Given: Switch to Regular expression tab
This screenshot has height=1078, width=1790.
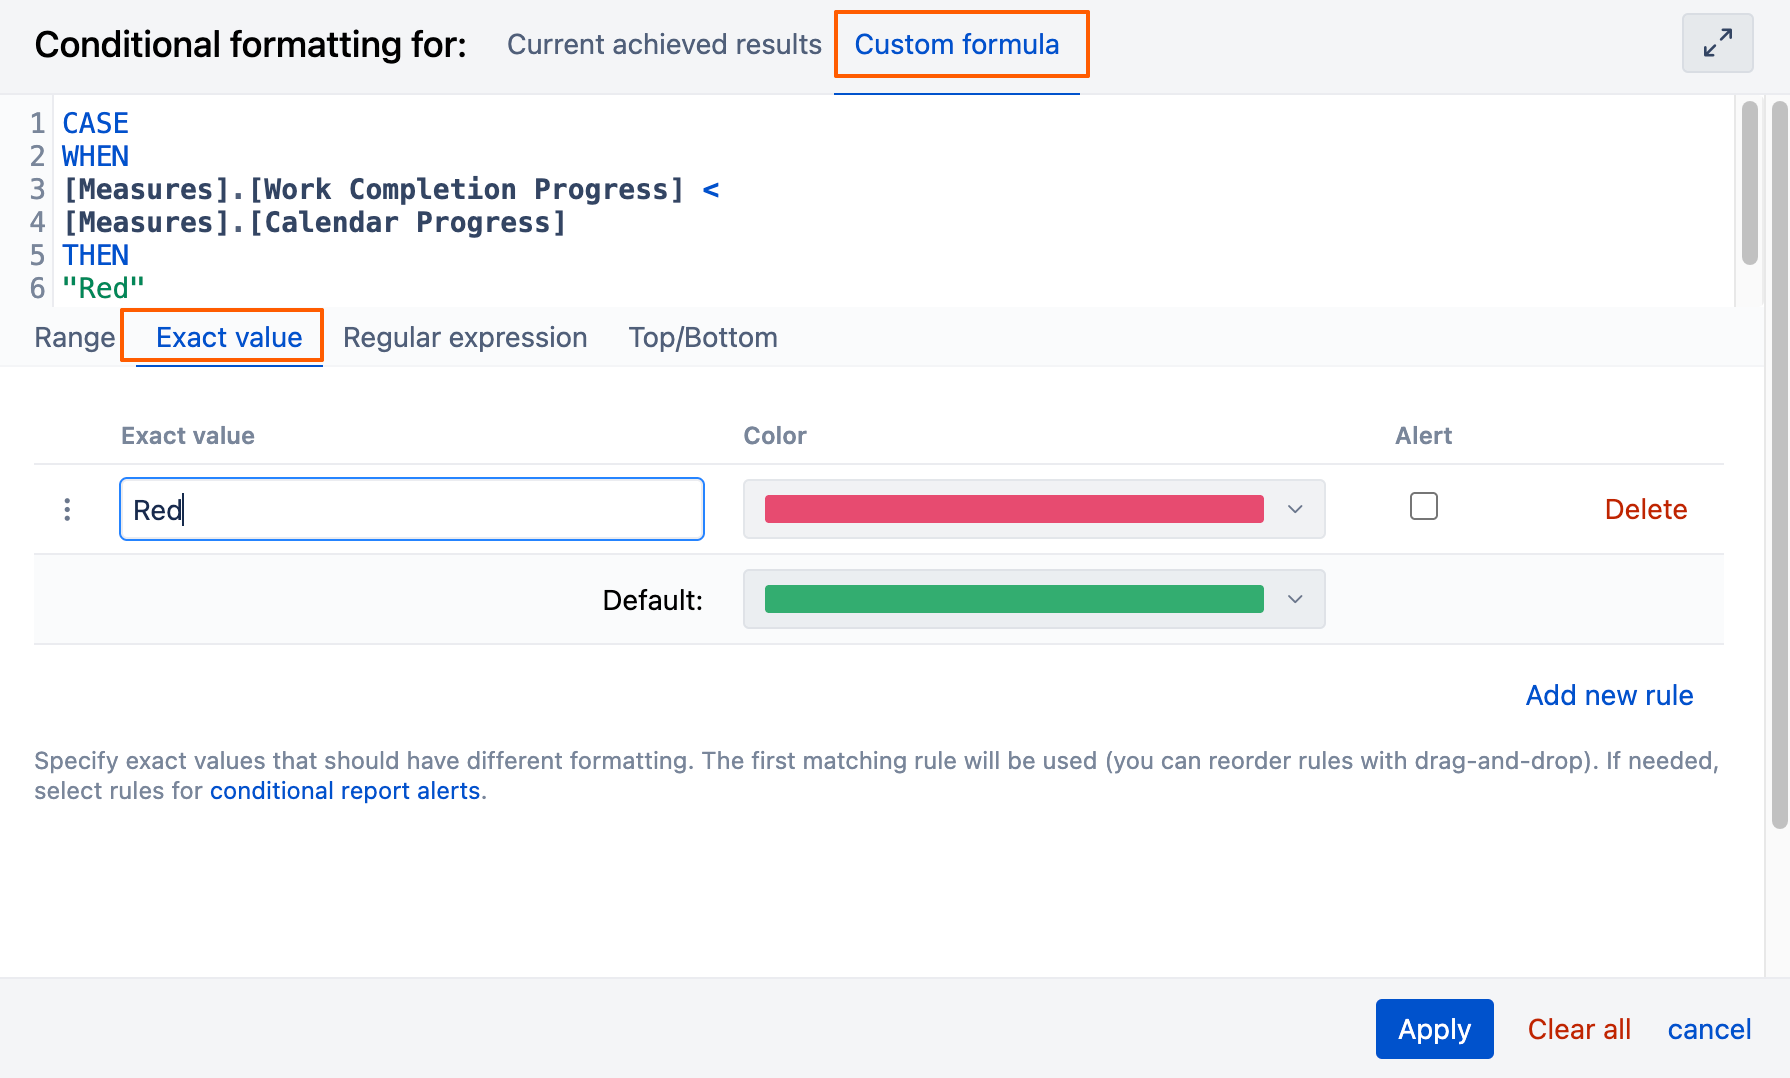Looking at the screenshot, I should 465,338.
